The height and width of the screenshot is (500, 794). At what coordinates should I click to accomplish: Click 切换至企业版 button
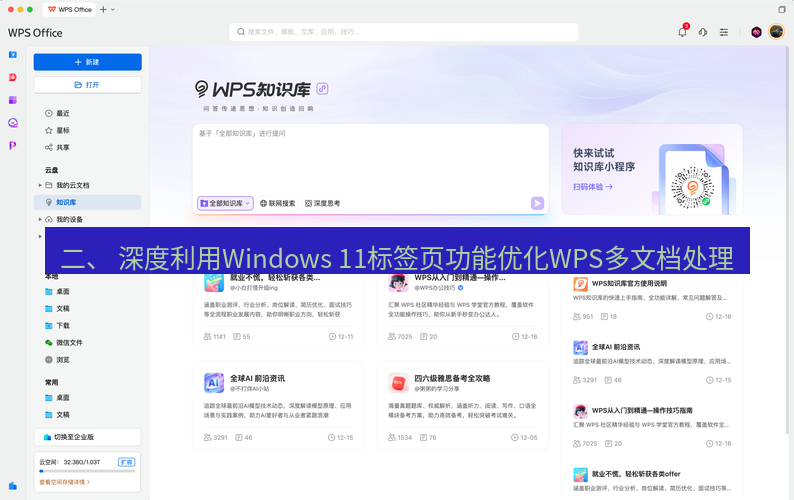88,437
